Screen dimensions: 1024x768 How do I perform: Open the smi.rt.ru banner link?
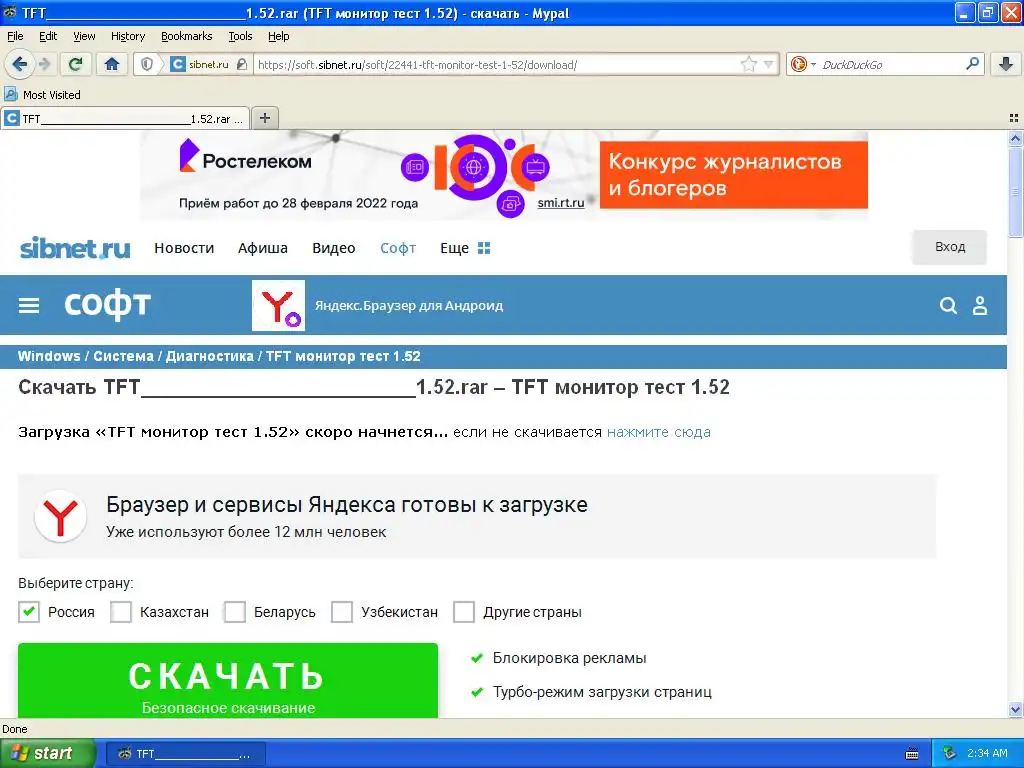[x=560, y=202]
